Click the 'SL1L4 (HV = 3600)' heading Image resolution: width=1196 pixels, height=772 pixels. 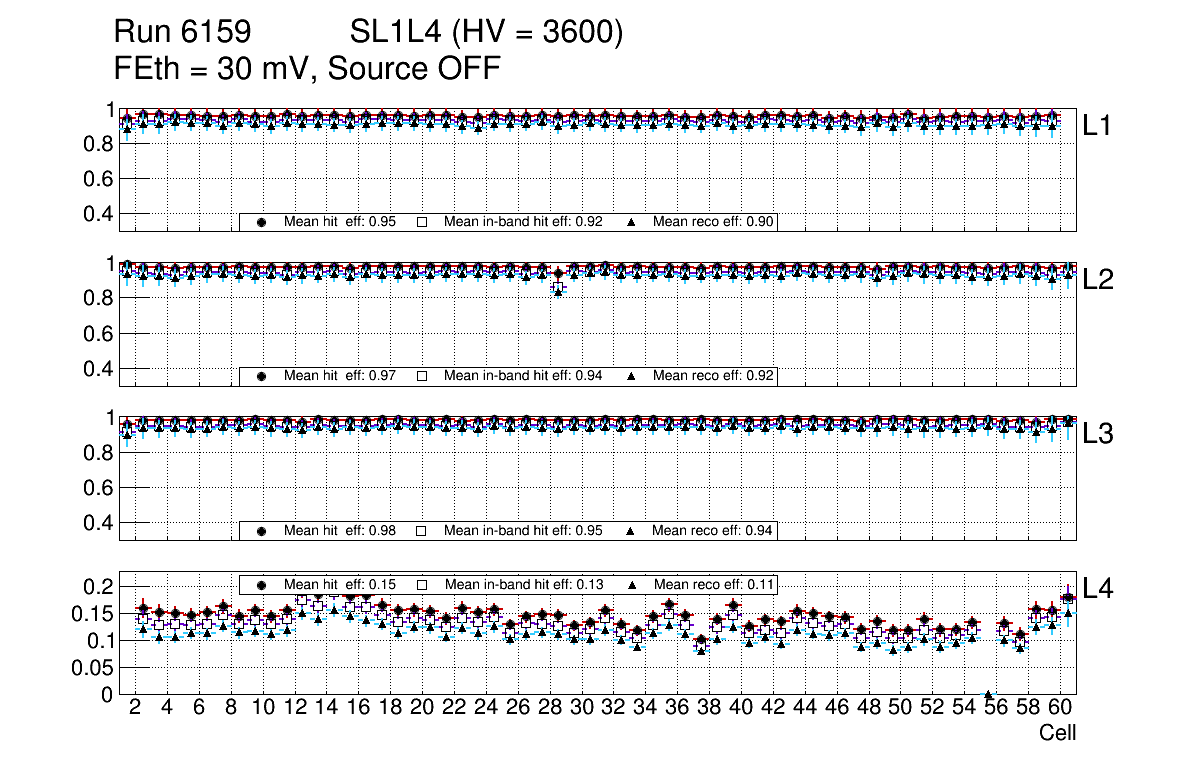tap(486, 33)
